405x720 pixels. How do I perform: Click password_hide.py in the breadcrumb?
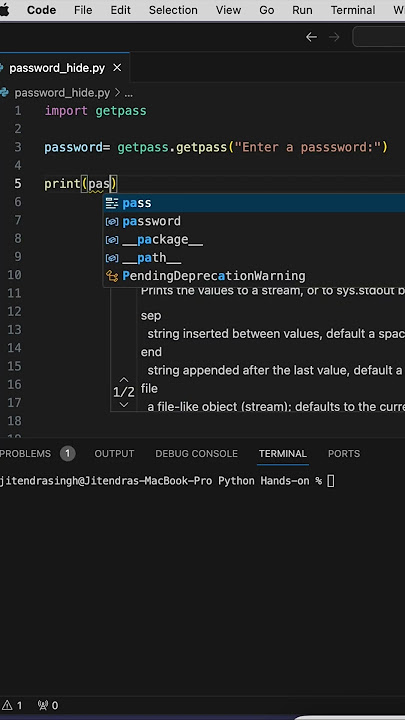(62, 93)
